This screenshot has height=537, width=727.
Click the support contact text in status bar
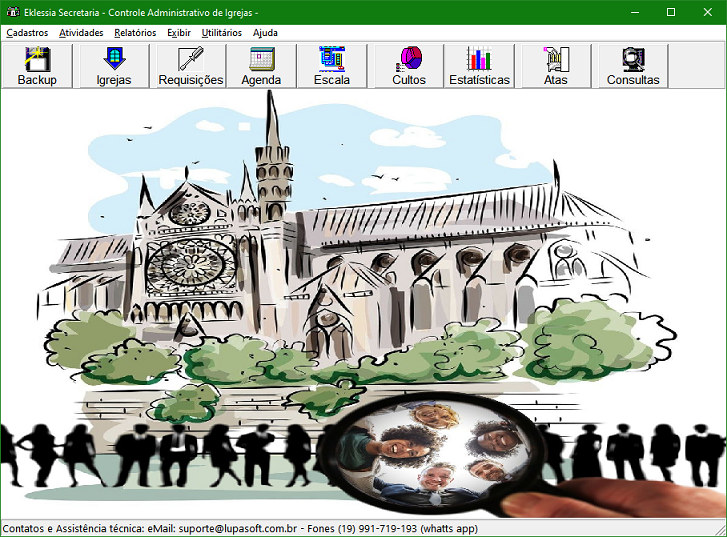[240, 529]
